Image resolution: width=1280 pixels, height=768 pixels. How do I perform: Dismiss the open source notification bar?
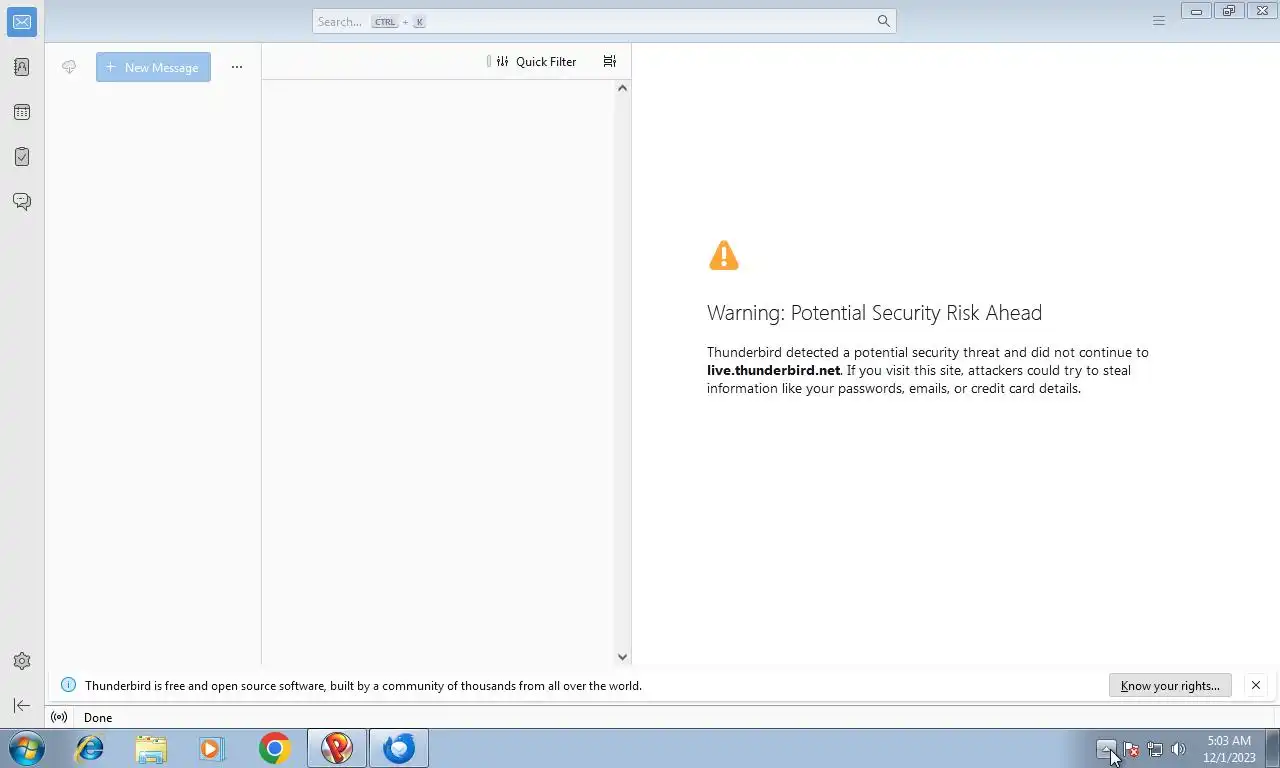[1256, 685]
